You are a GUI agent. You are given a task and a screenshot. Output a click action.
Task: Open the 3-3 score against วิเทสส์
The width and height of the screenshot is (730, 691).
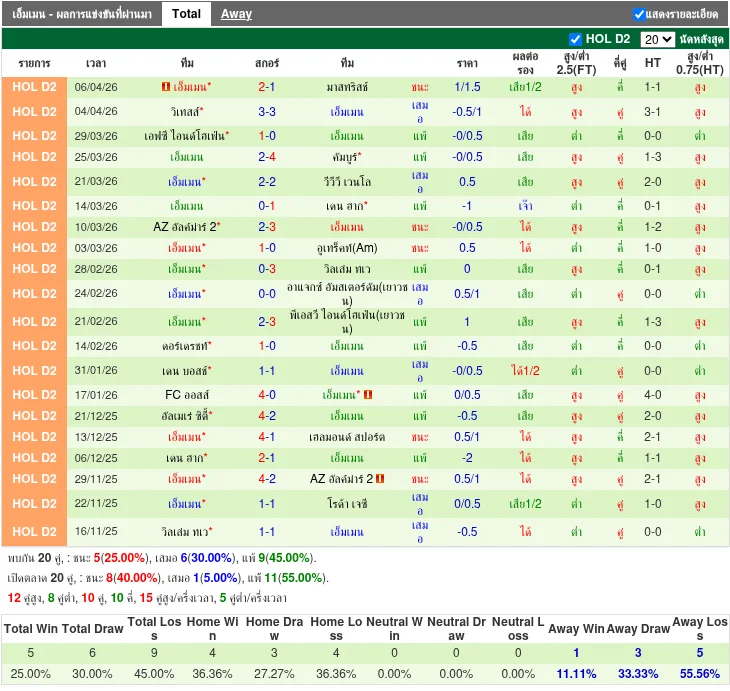(x=267, y=111)
